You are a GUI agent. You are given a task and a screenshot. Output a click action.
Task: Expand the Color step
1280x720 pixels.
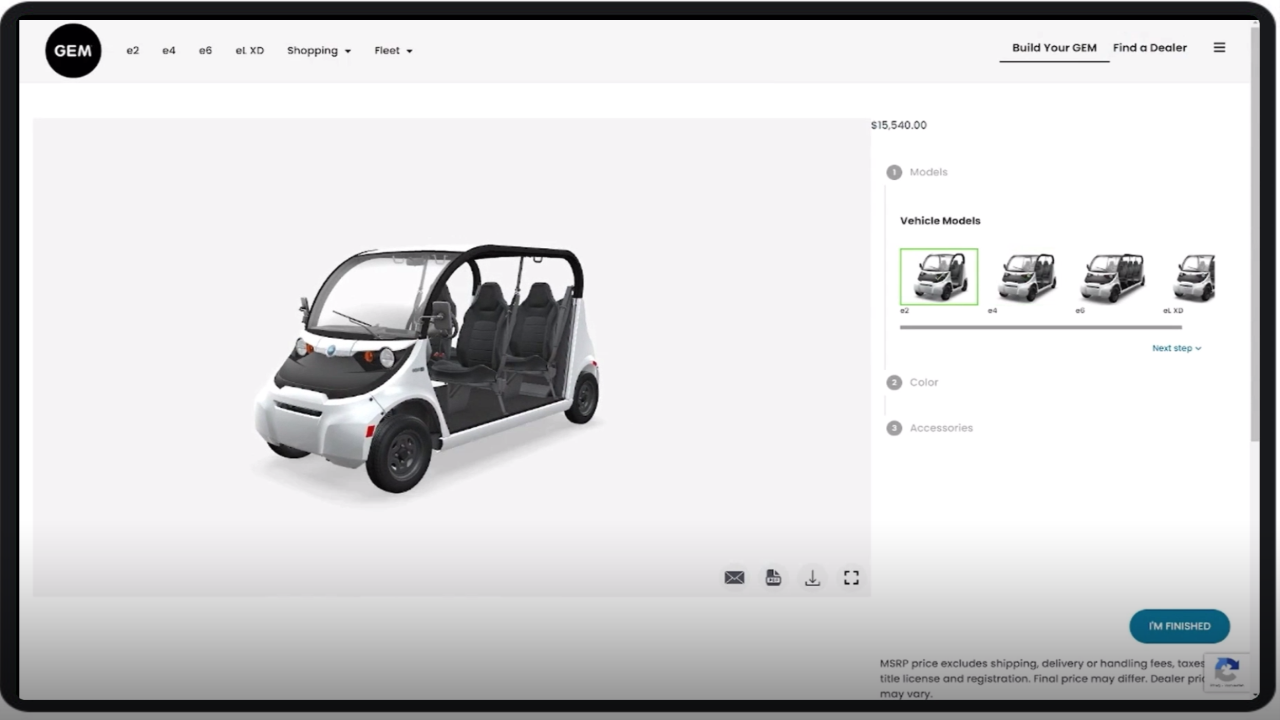[x=924, y=382]
